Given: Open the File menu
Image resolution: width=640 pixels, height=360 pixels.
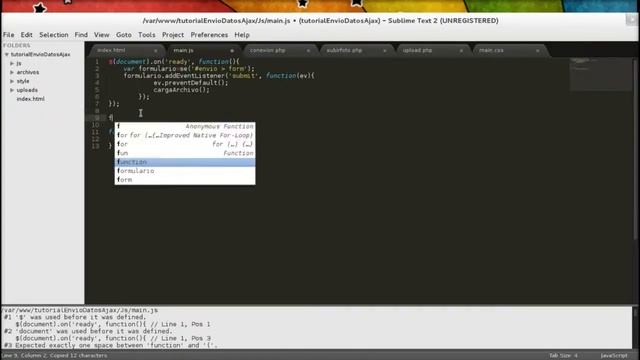Looking at the screenshot, I should coord(8,35).
